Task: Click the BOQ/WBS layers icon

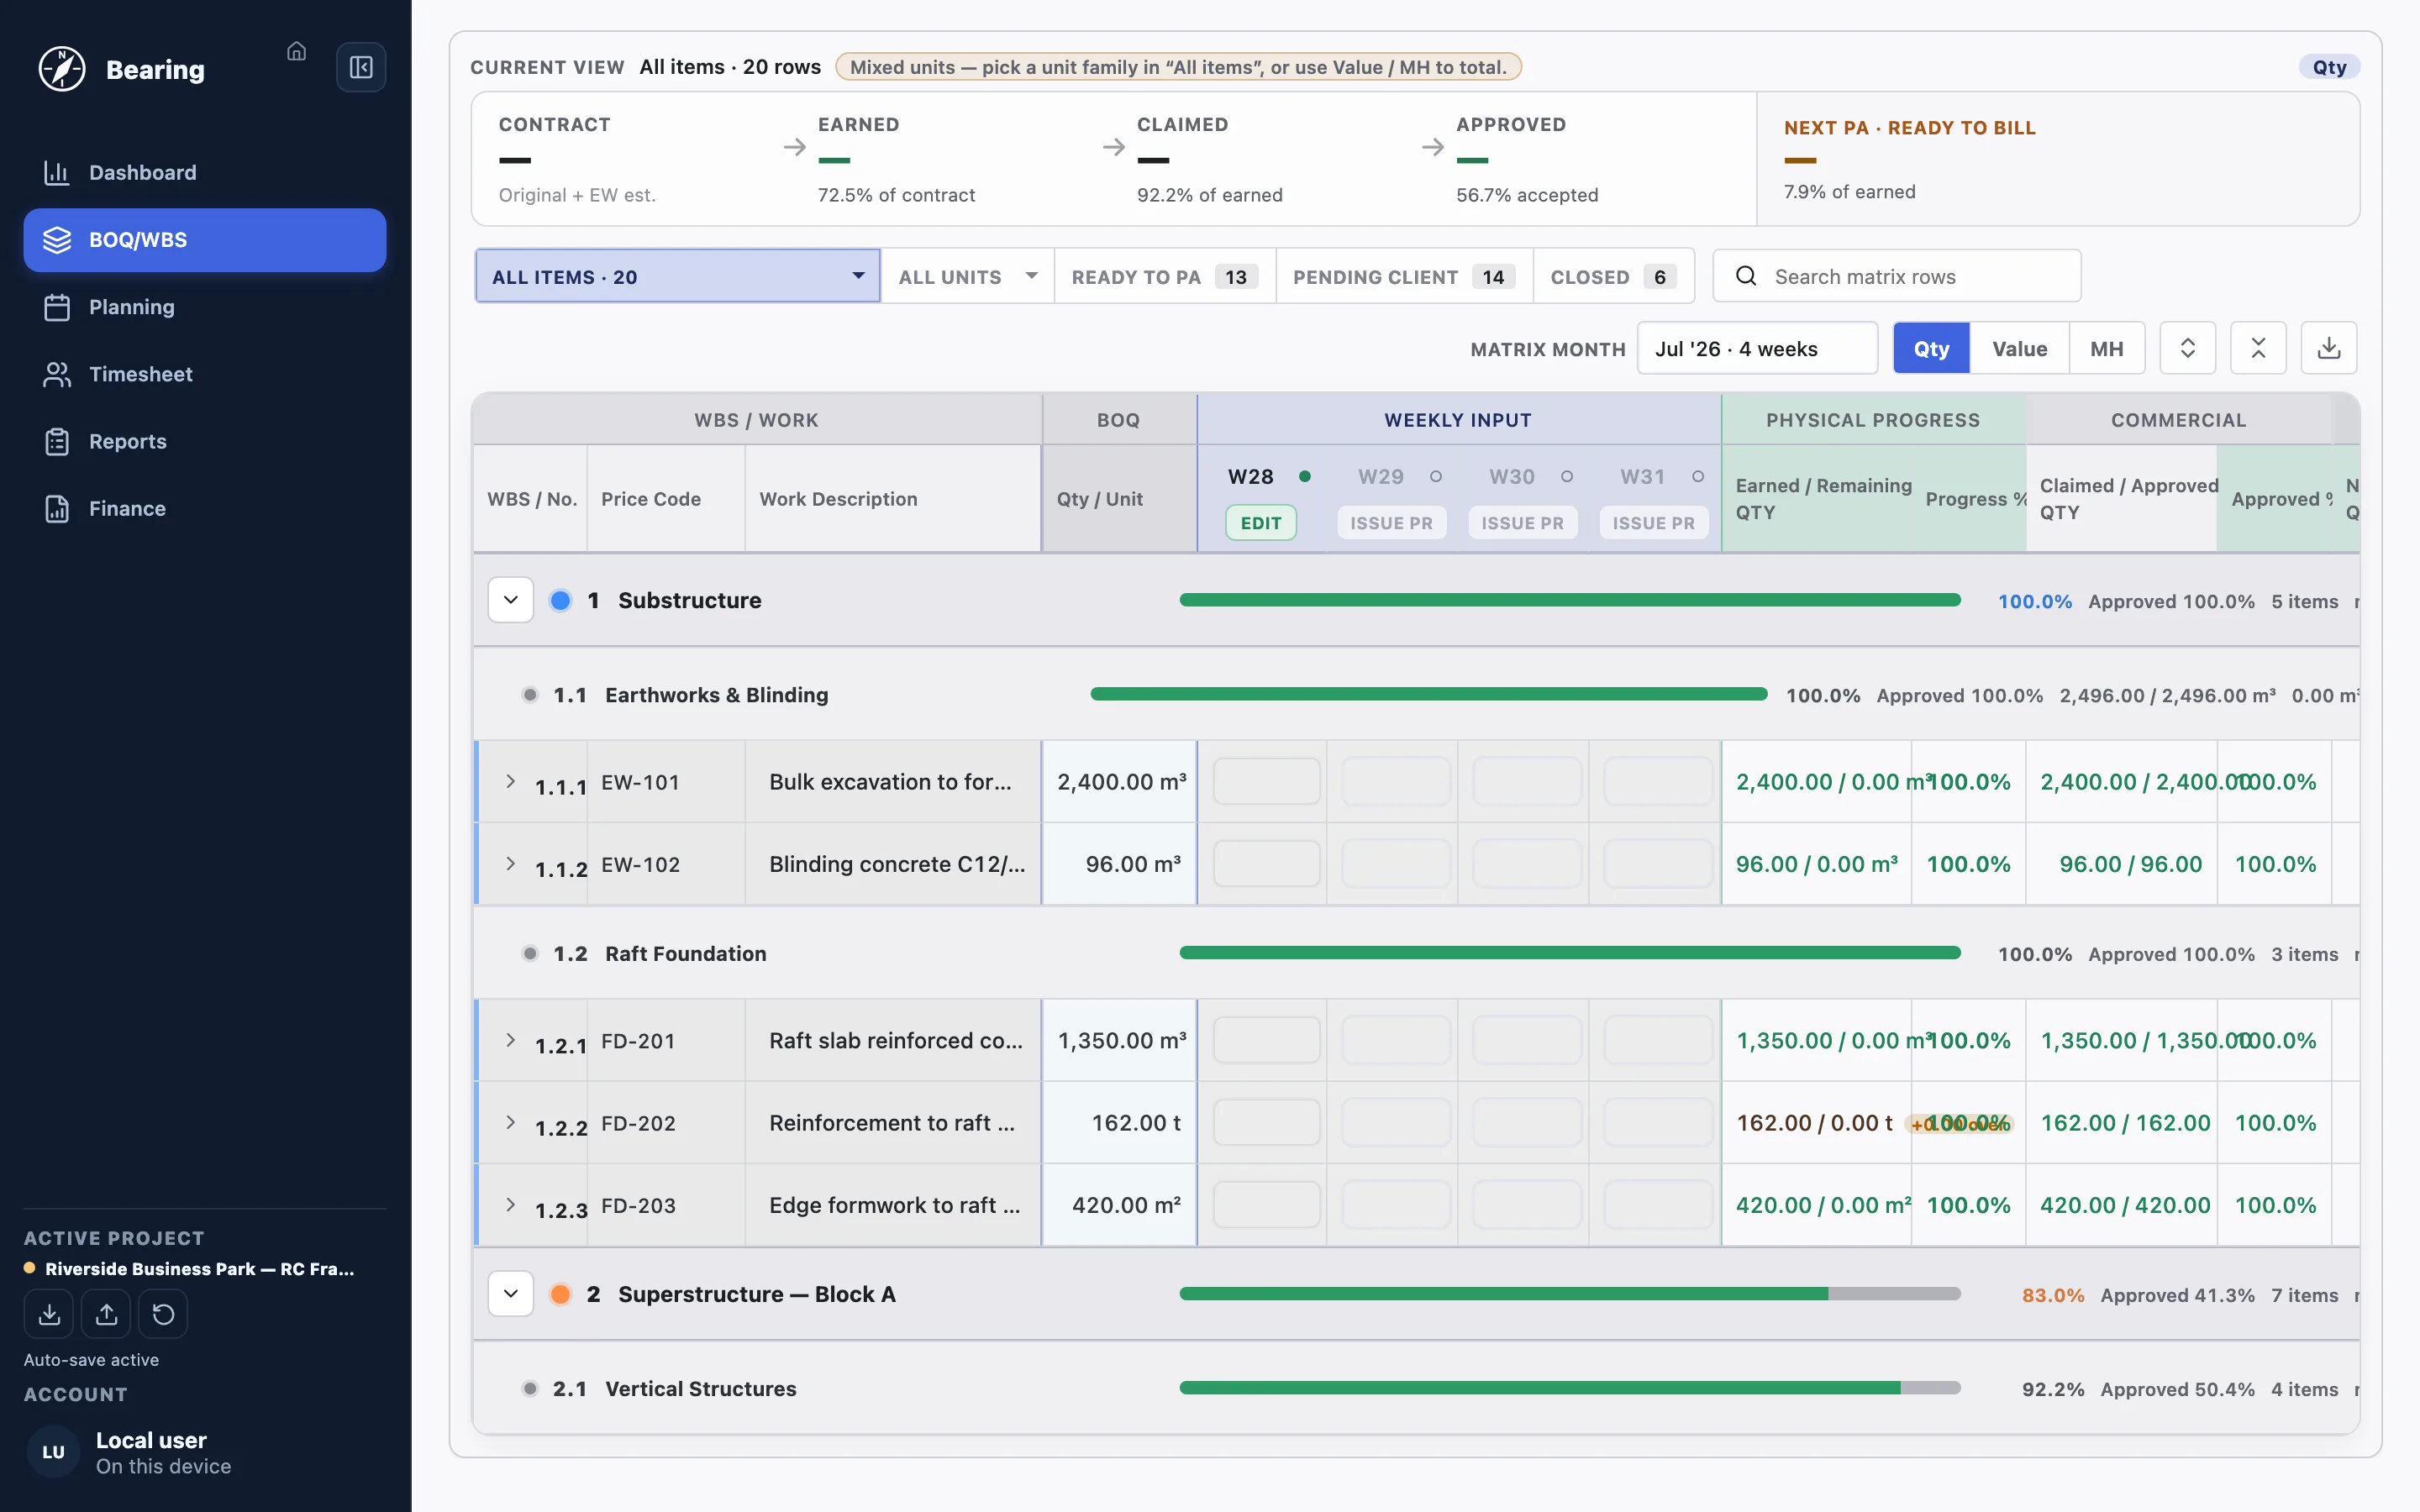Action: 57,240
